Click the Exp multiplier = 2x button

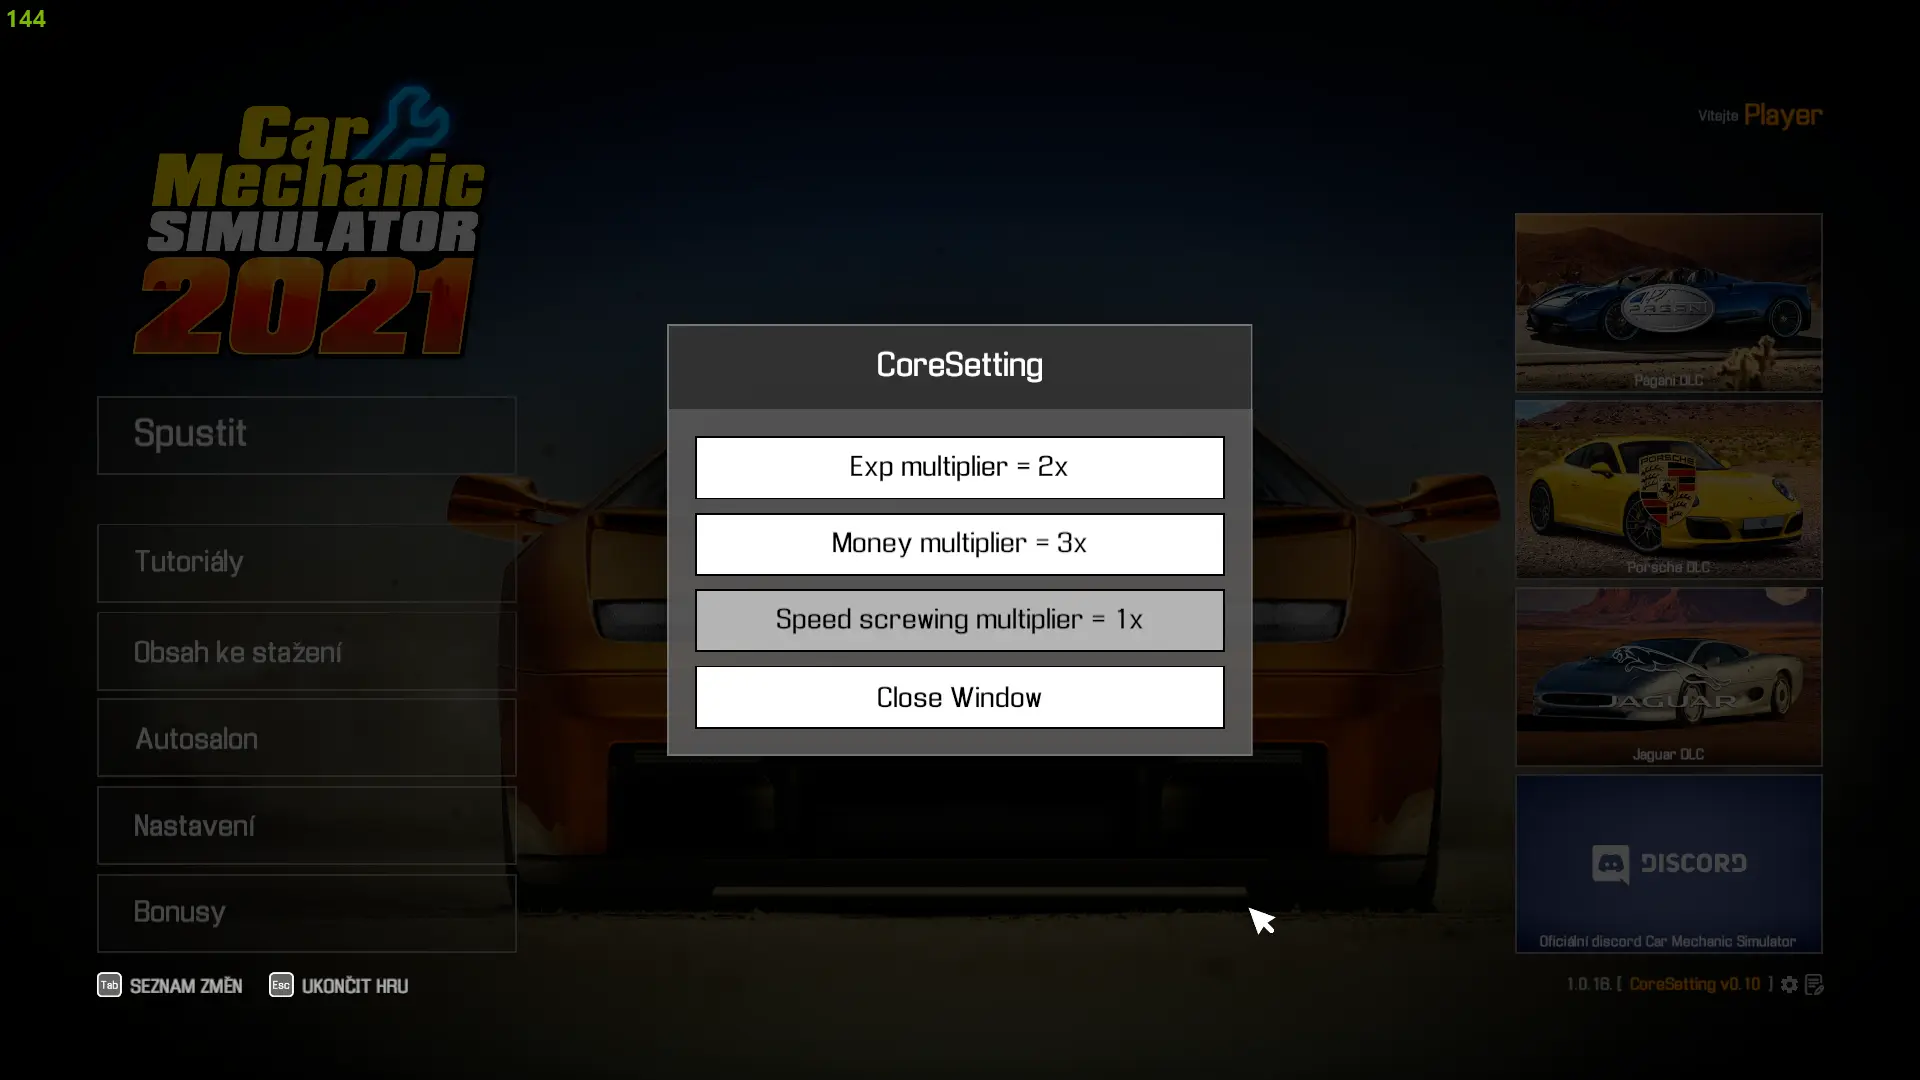(959, 465)
